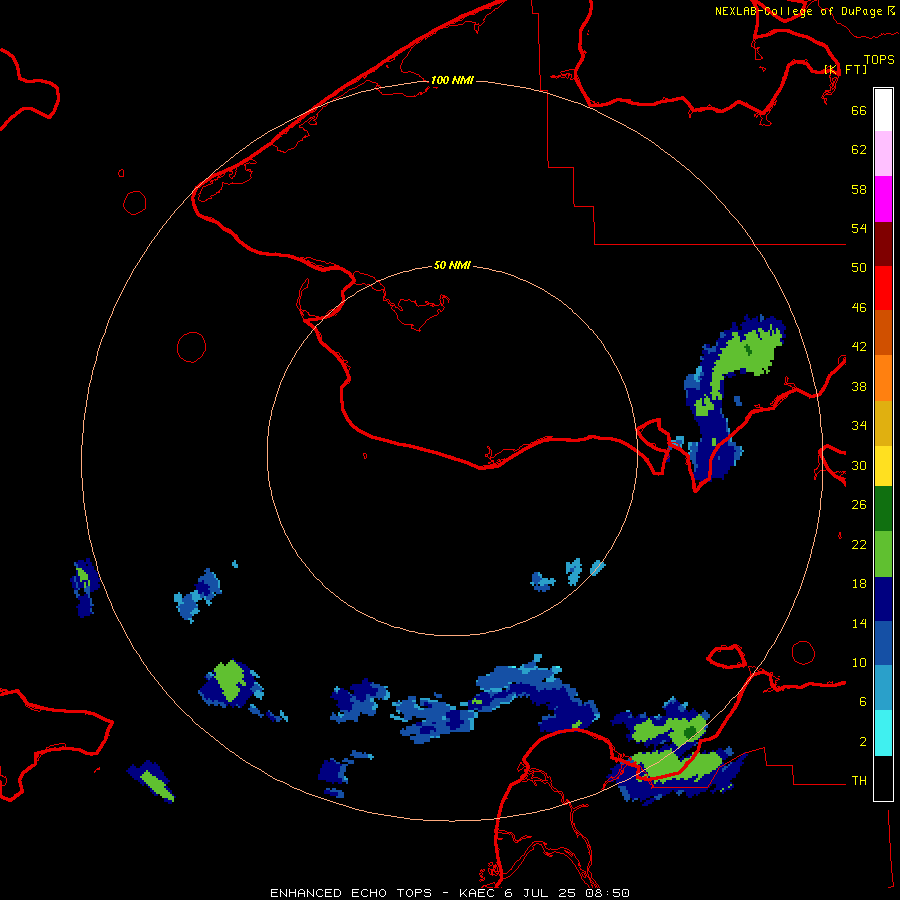The image size is (900, 900).
Task: Click the KAEC station identifier in caption
Action: click(478, 893)
